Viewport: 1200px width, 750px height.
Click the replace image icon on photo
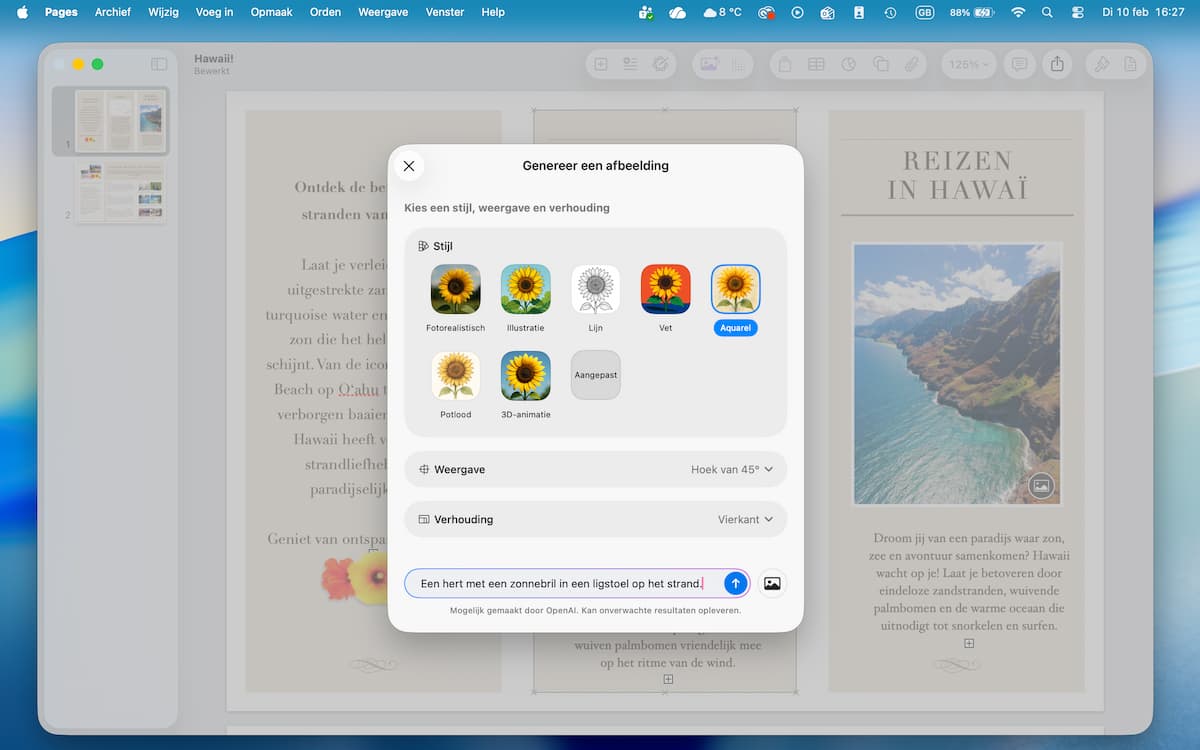1041,486
